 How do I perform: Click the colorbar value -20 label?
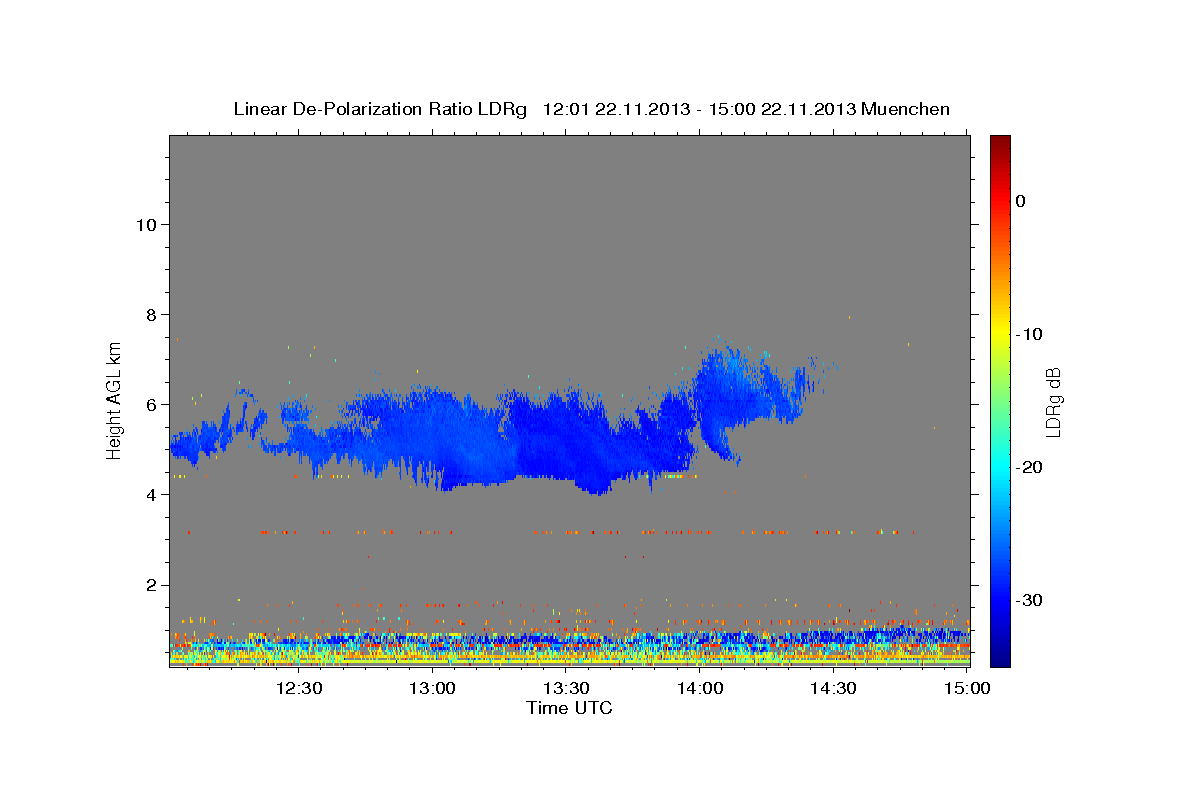(1029, 467)
